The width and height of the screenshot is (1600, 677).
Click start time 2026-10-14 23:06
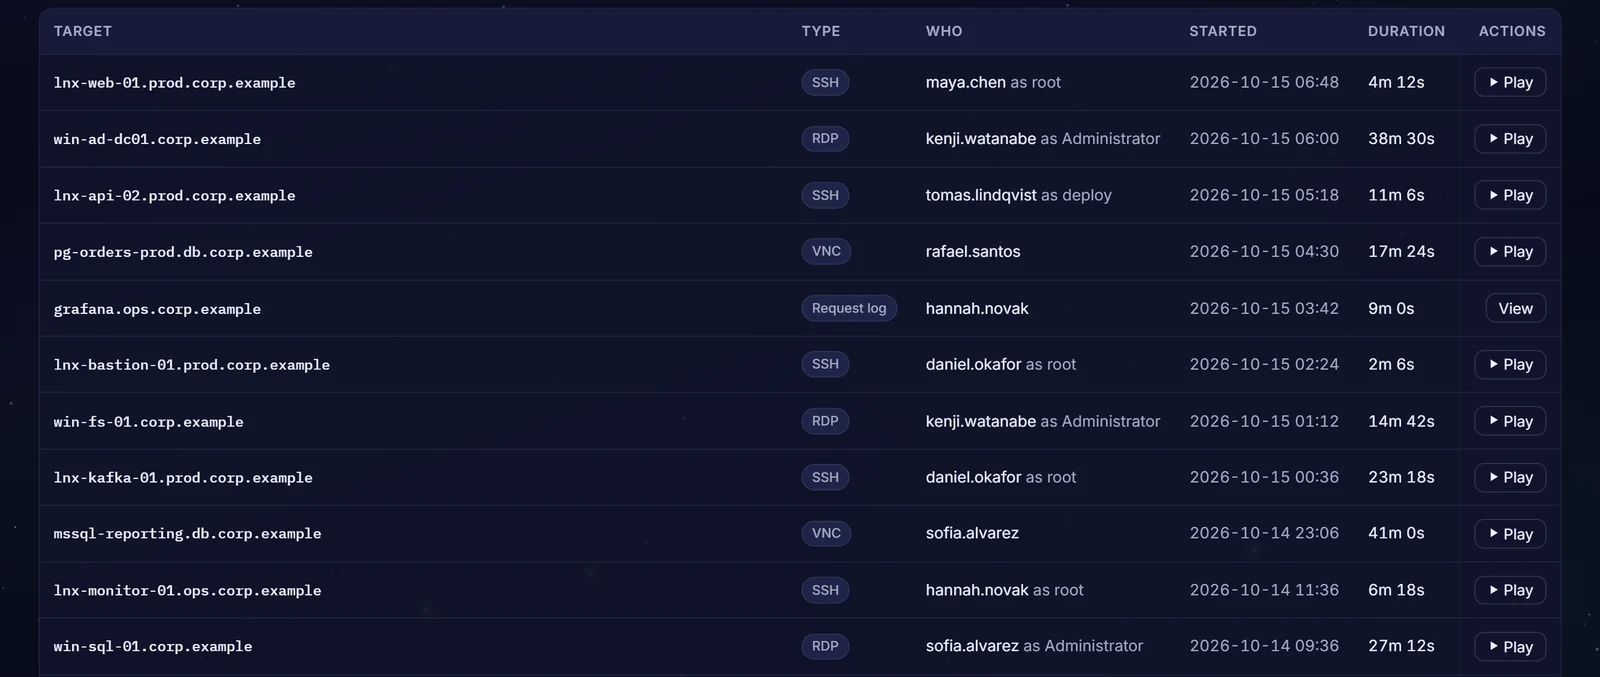click(x=1264, y=533)
